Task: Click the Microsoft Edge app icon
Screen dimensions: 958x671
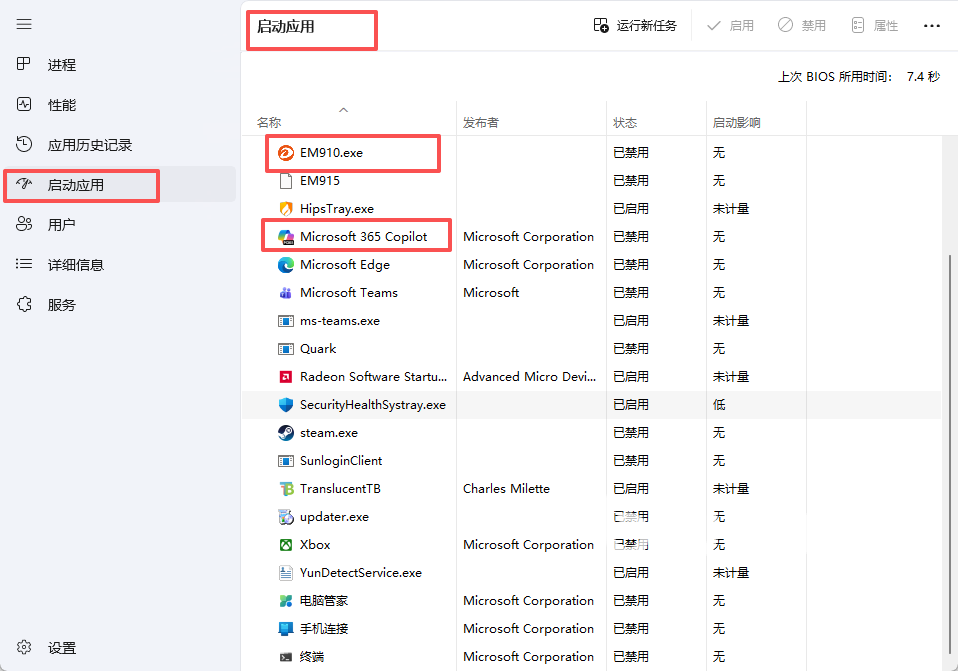Action: (285, 265)
